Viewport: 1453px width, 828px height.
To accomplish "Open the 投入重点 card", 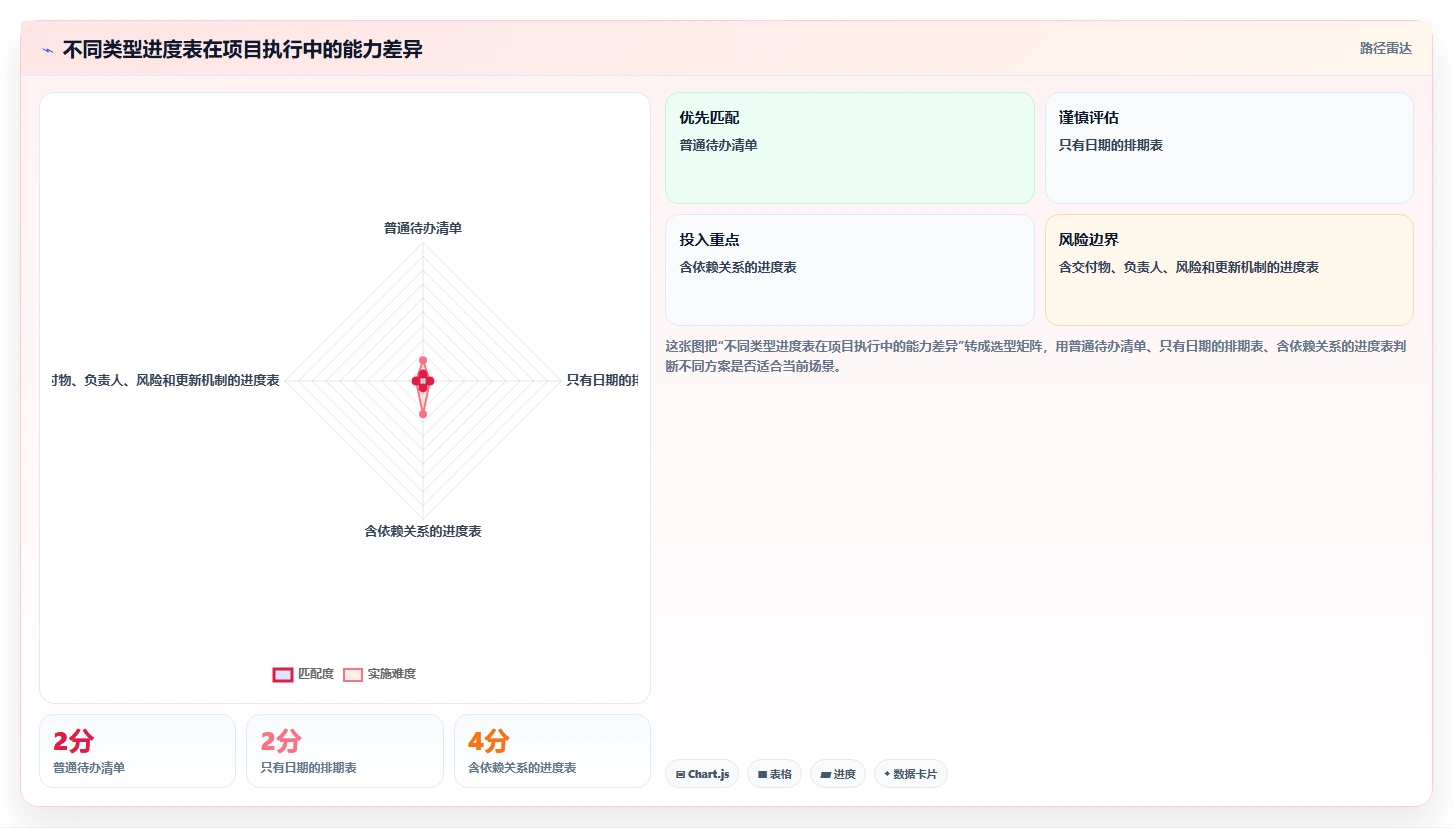I will 849,270.
